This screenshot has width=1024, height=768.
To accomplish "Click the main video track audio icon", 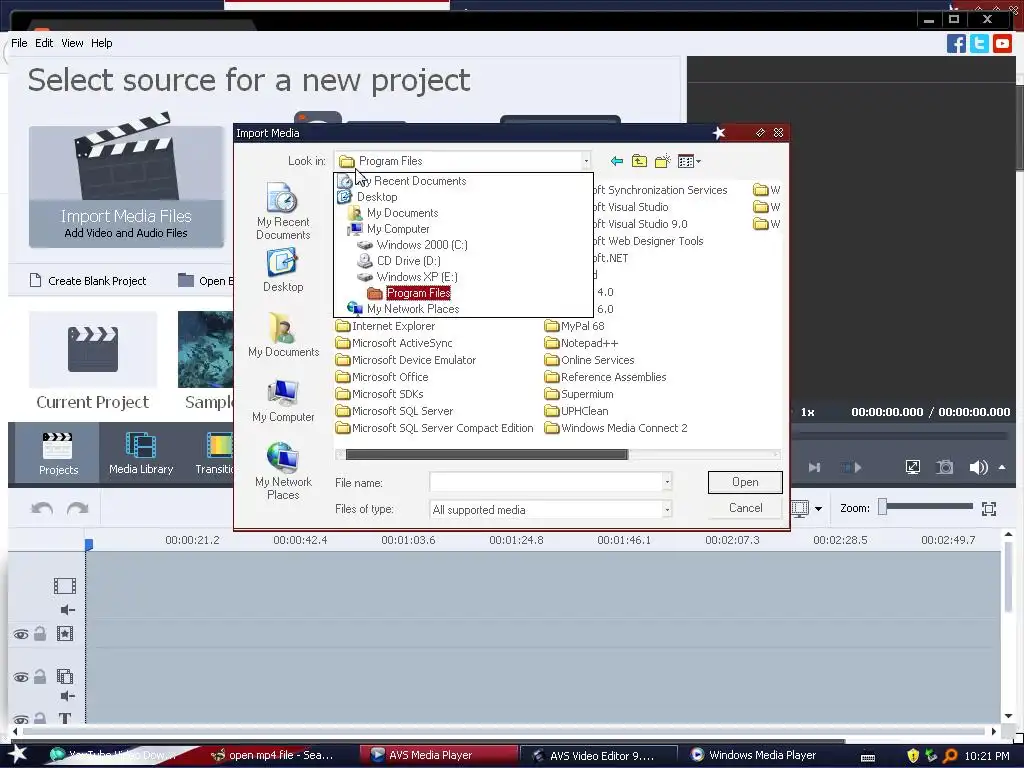I will coord(68,610).
